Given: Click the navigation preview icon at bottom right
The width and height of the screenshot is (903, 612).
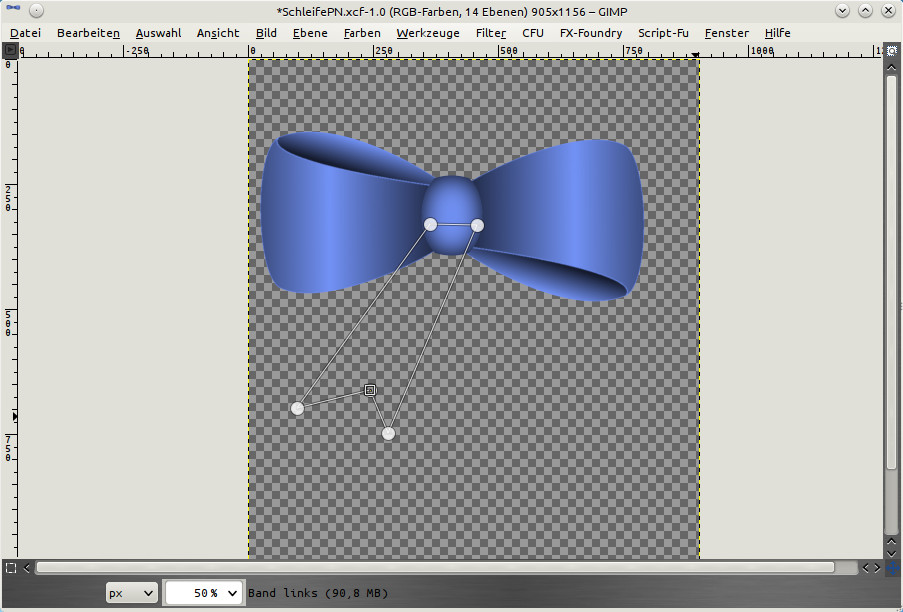Looking at the screenshot, I should click(891, 568).
